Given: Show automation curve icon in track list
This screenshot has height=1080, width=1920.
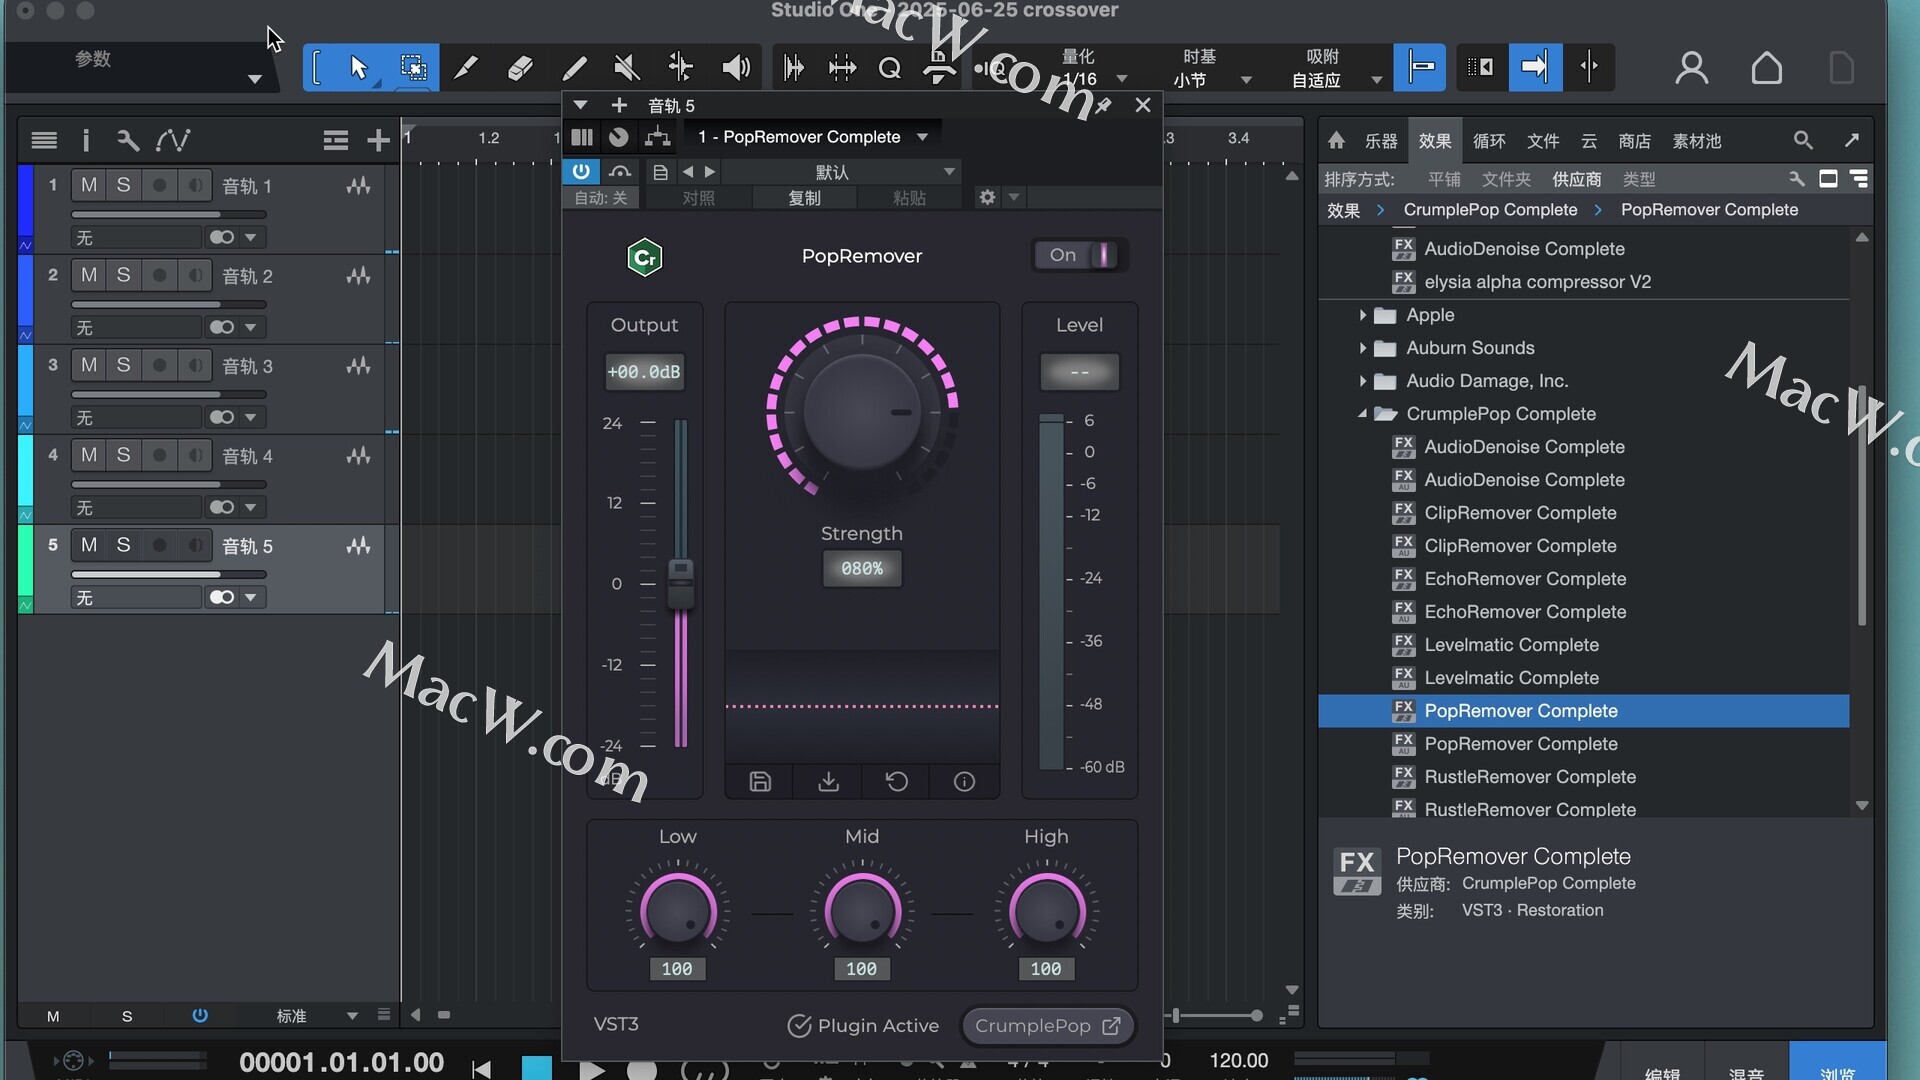Looking at the screenshot, I should [173, 140].
